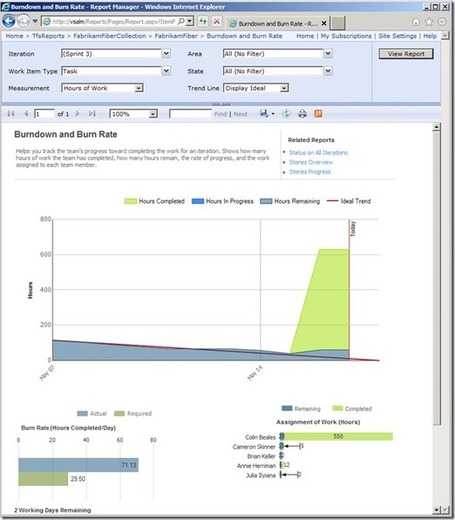The height and width of the screenshot is (520, 455).
Task: Click the View Report button
Action: [x=406, y=54]
